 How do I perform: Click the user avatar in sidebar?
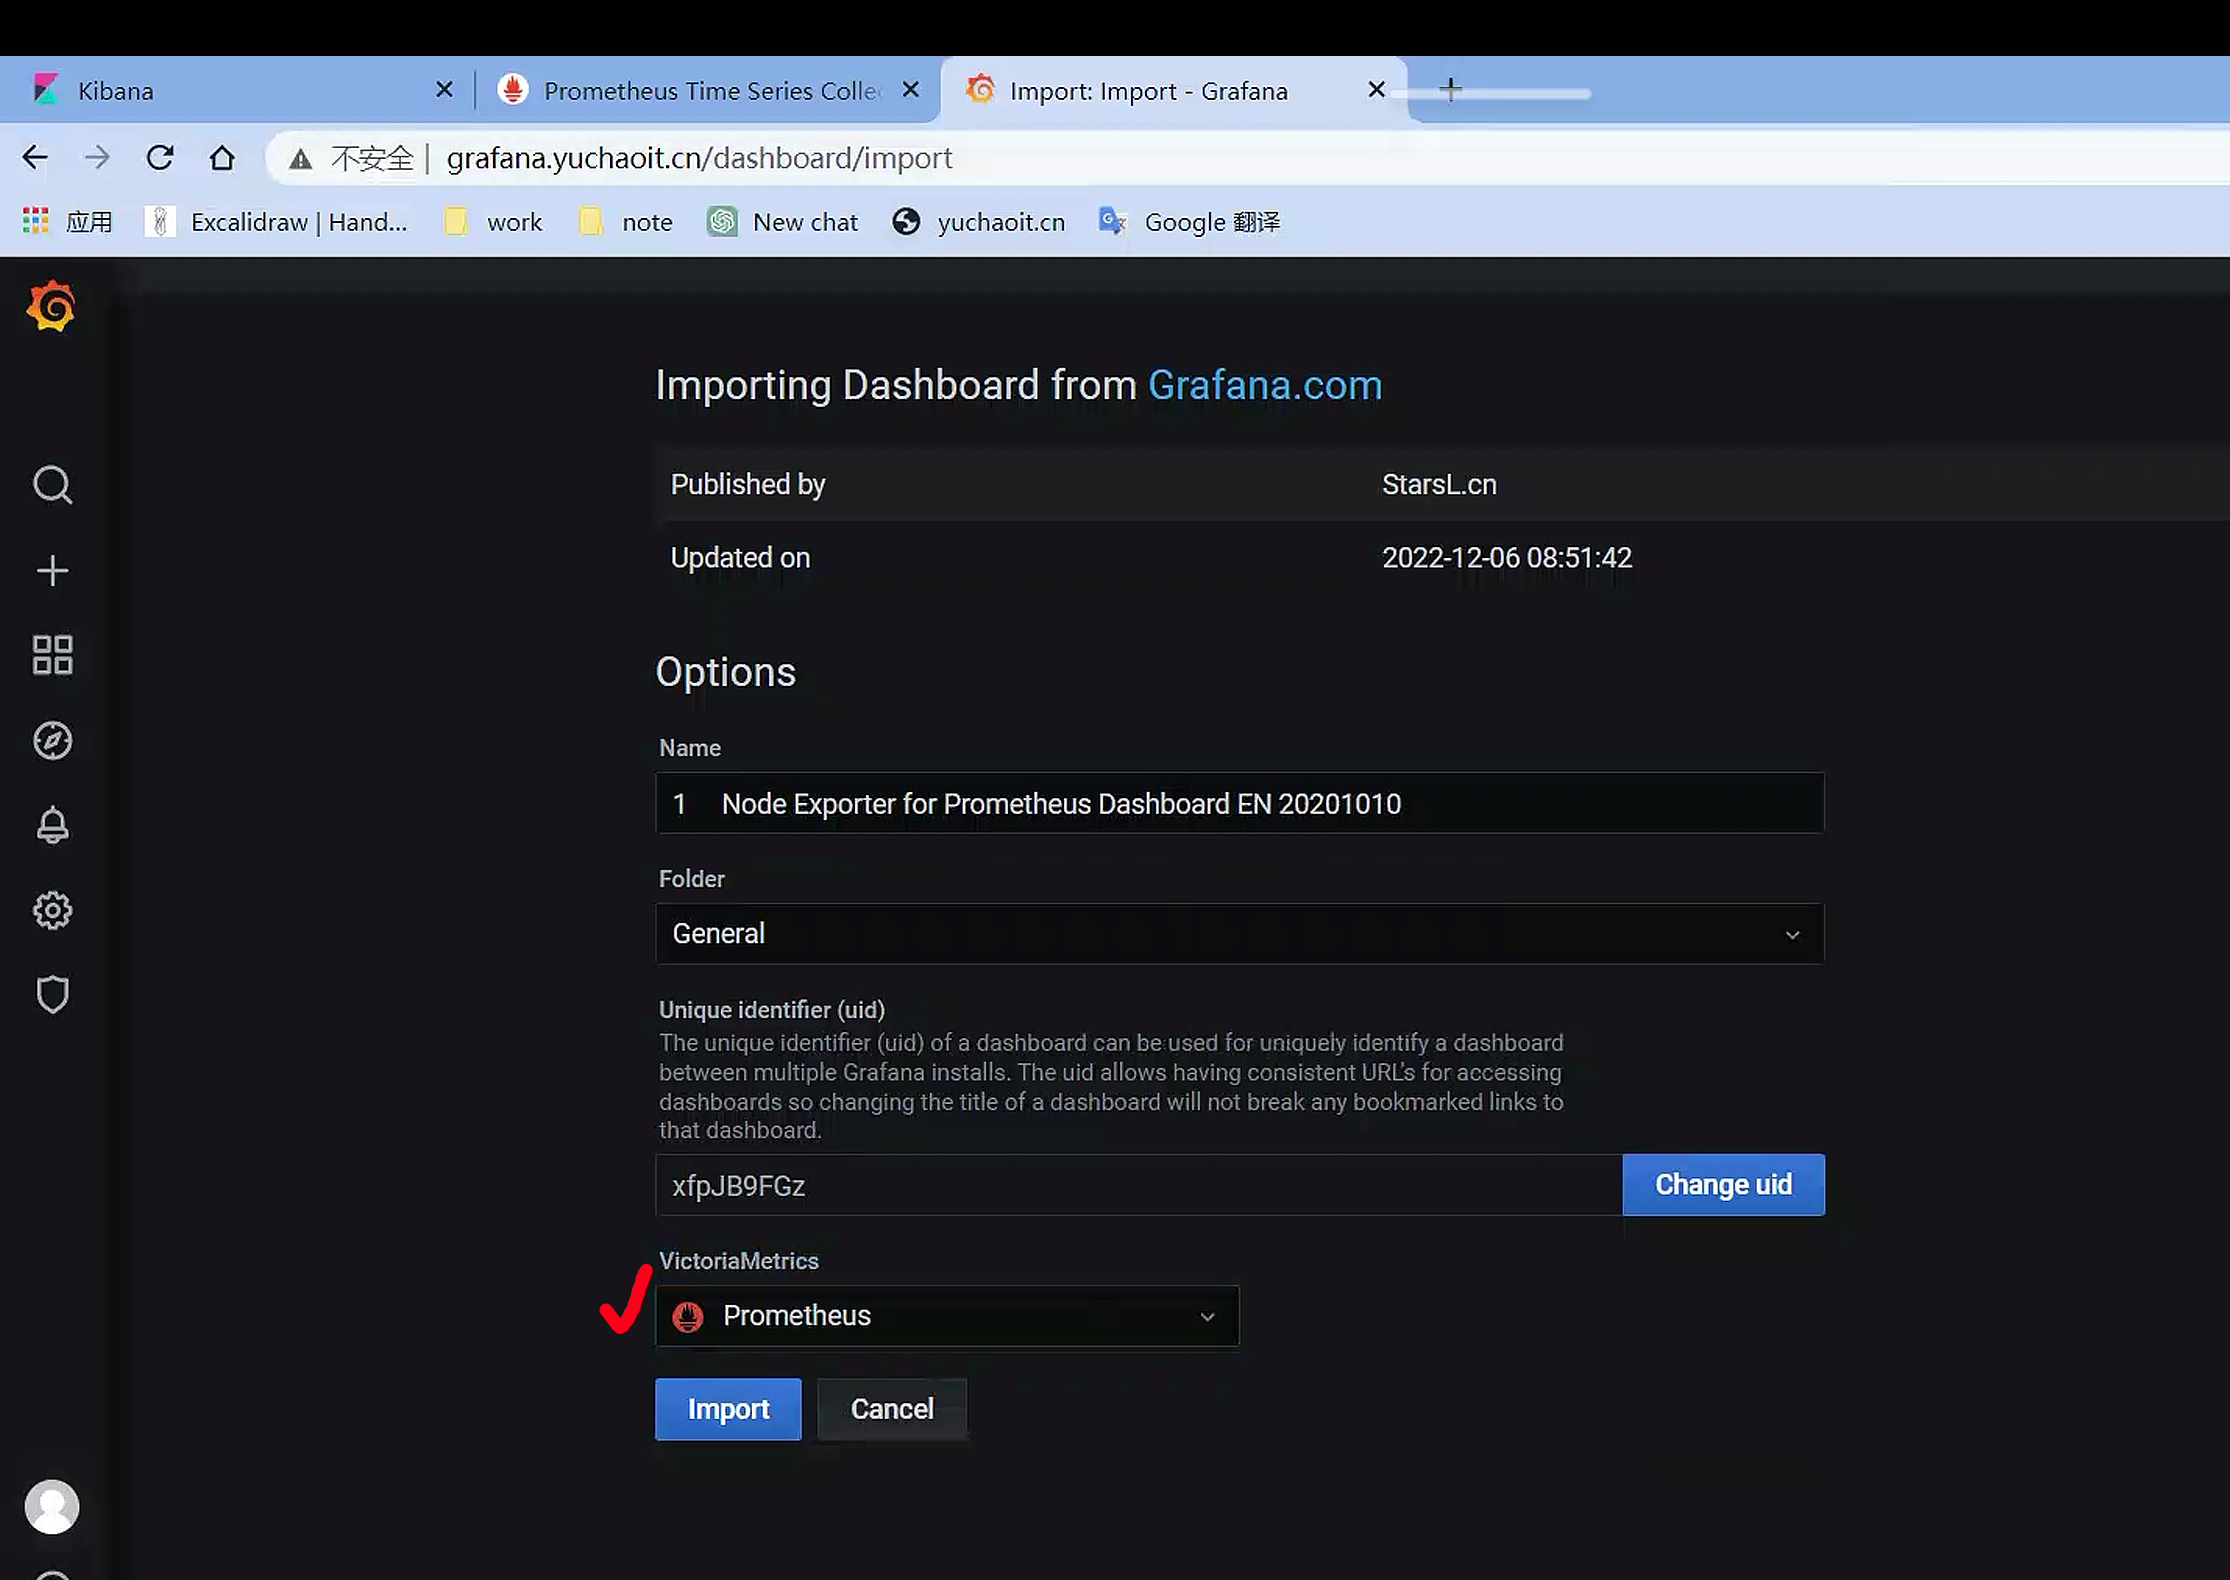[52, 1507]
